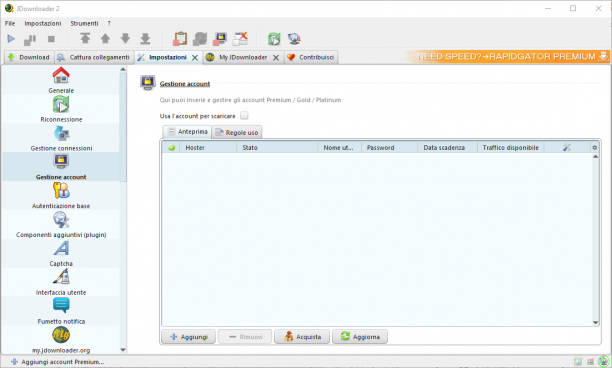The height and width of the screenshot is (368, 612).
Task: Switch to Regole uso sub-tab
Action: pyautogui.click(x=237, y=133)
